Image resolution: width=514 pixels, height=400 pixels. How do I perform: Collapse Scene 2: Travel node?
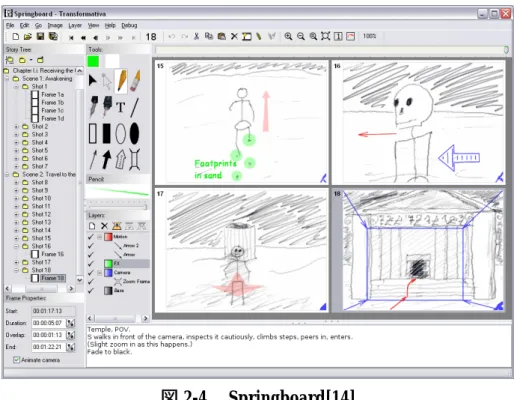coord(7,174)
